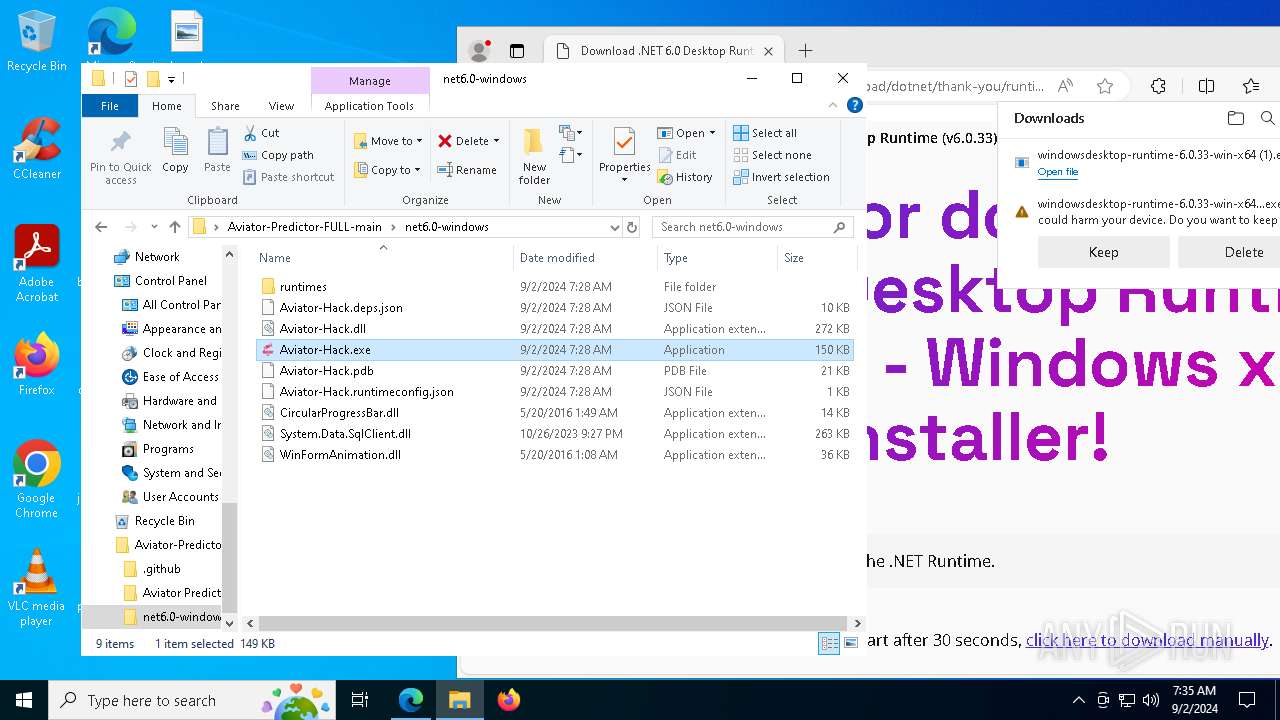Click the Open file link
1280x720 pixels.
tap(1057, 172)
